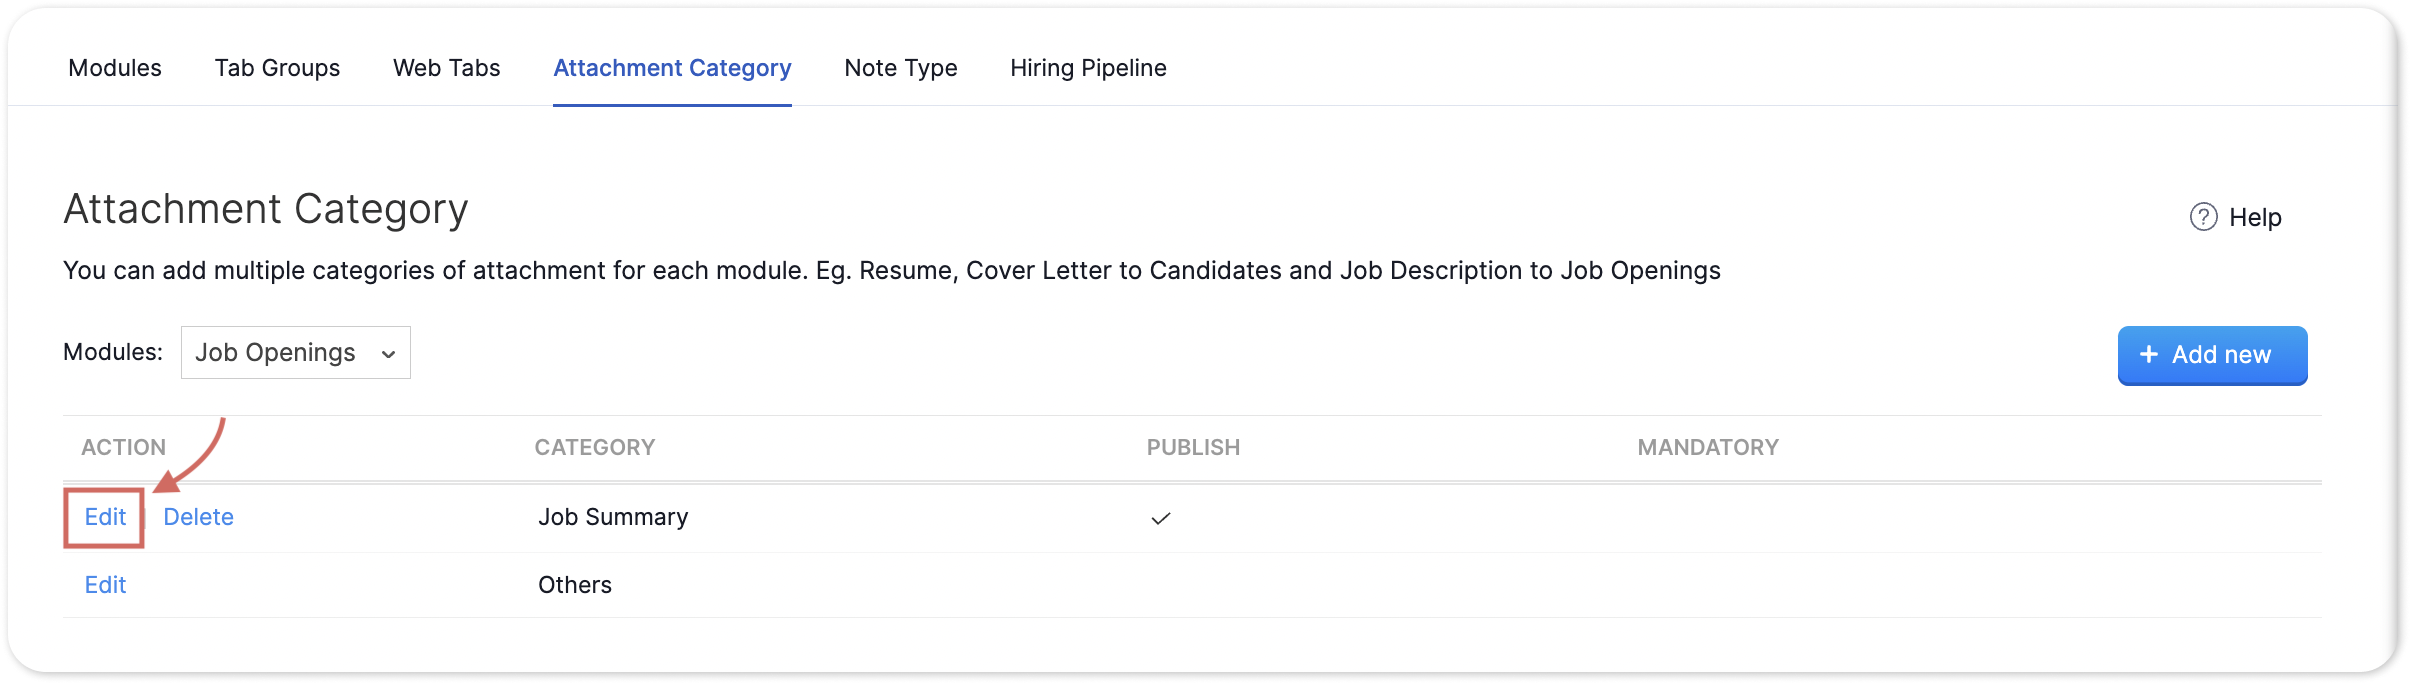Click the Publish checkmark for Job Summary

pyautogui.click(x=1160, y=518)
